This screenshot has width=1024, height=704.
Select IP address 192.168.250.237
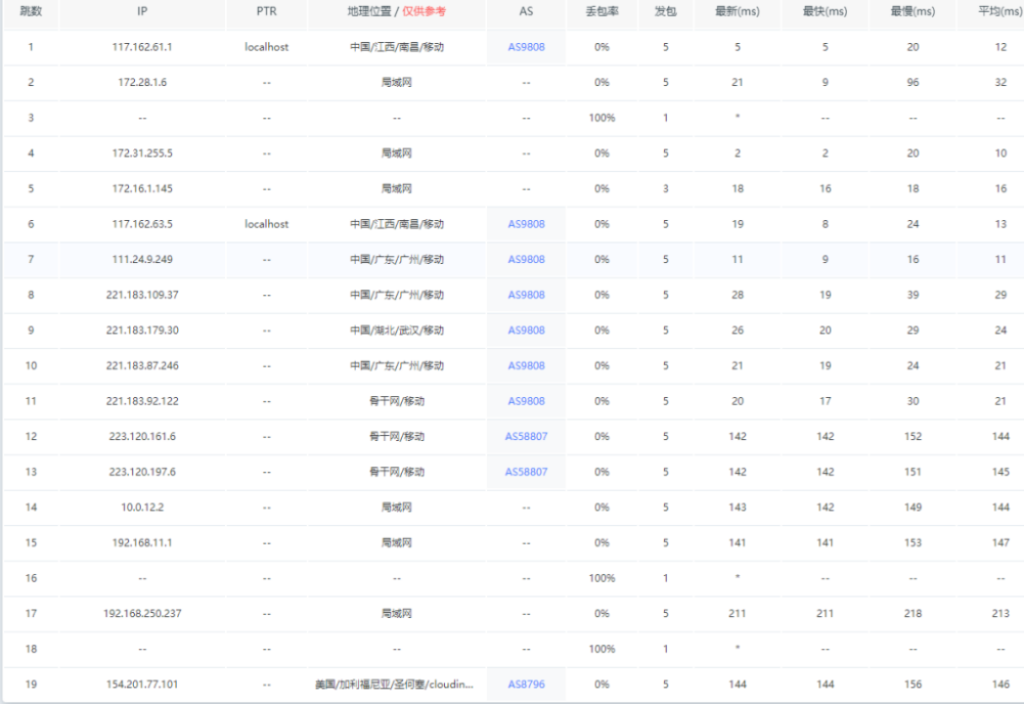click(x=142, y=613)
